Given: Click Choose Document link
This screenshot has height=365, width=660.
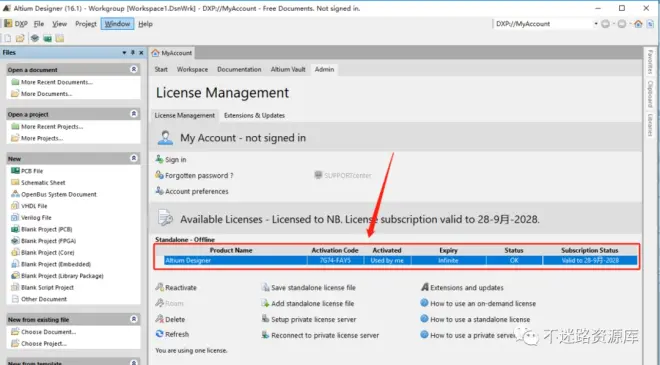Looking at the screenshot, I should (48, 332).
